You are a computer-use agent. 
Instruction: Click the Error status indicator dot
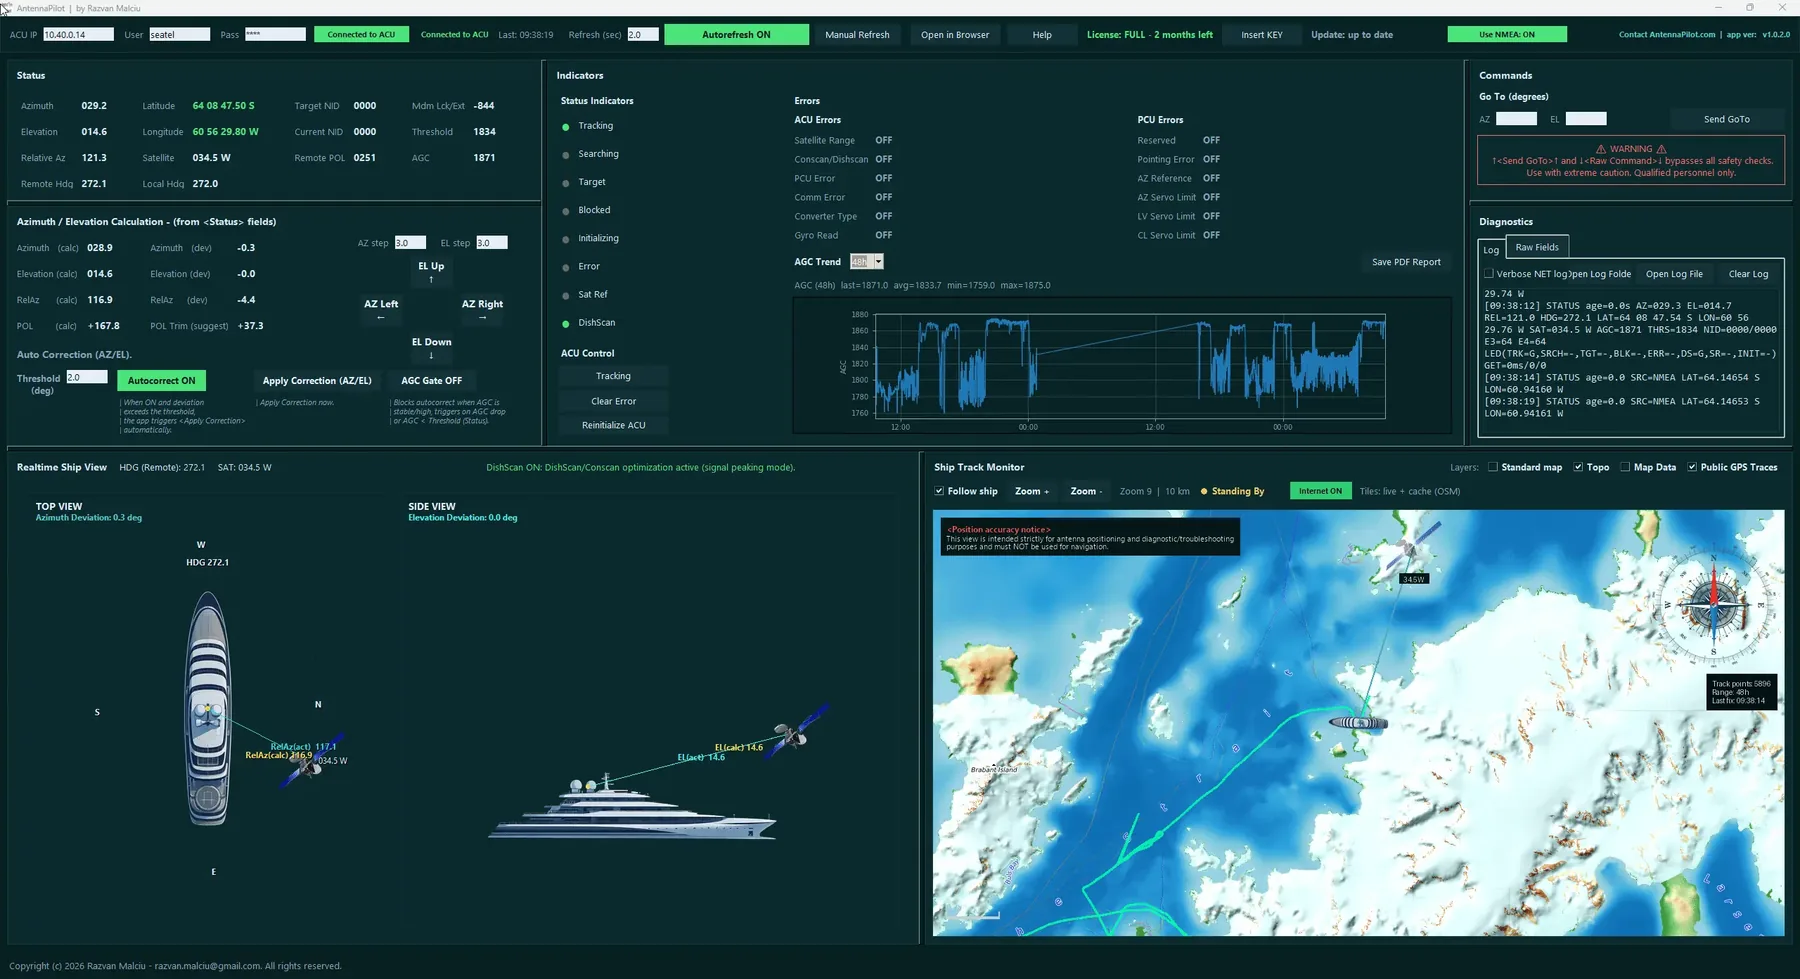click(x=566, y=267)
